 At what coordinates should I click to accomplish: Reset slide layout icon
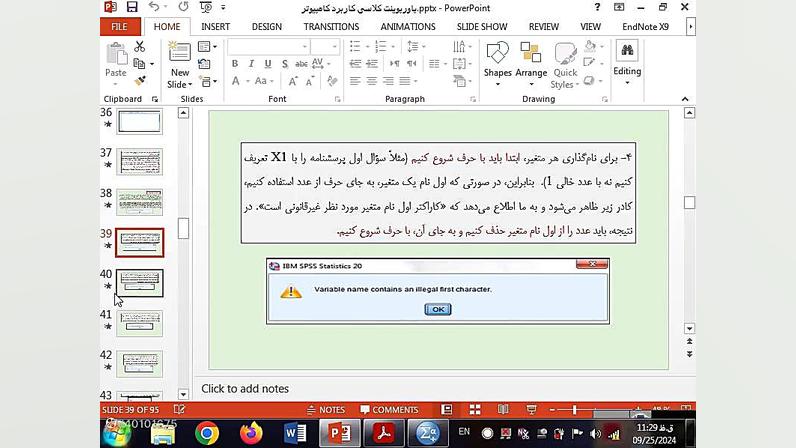pyautogui.click(x=204, y=64)
